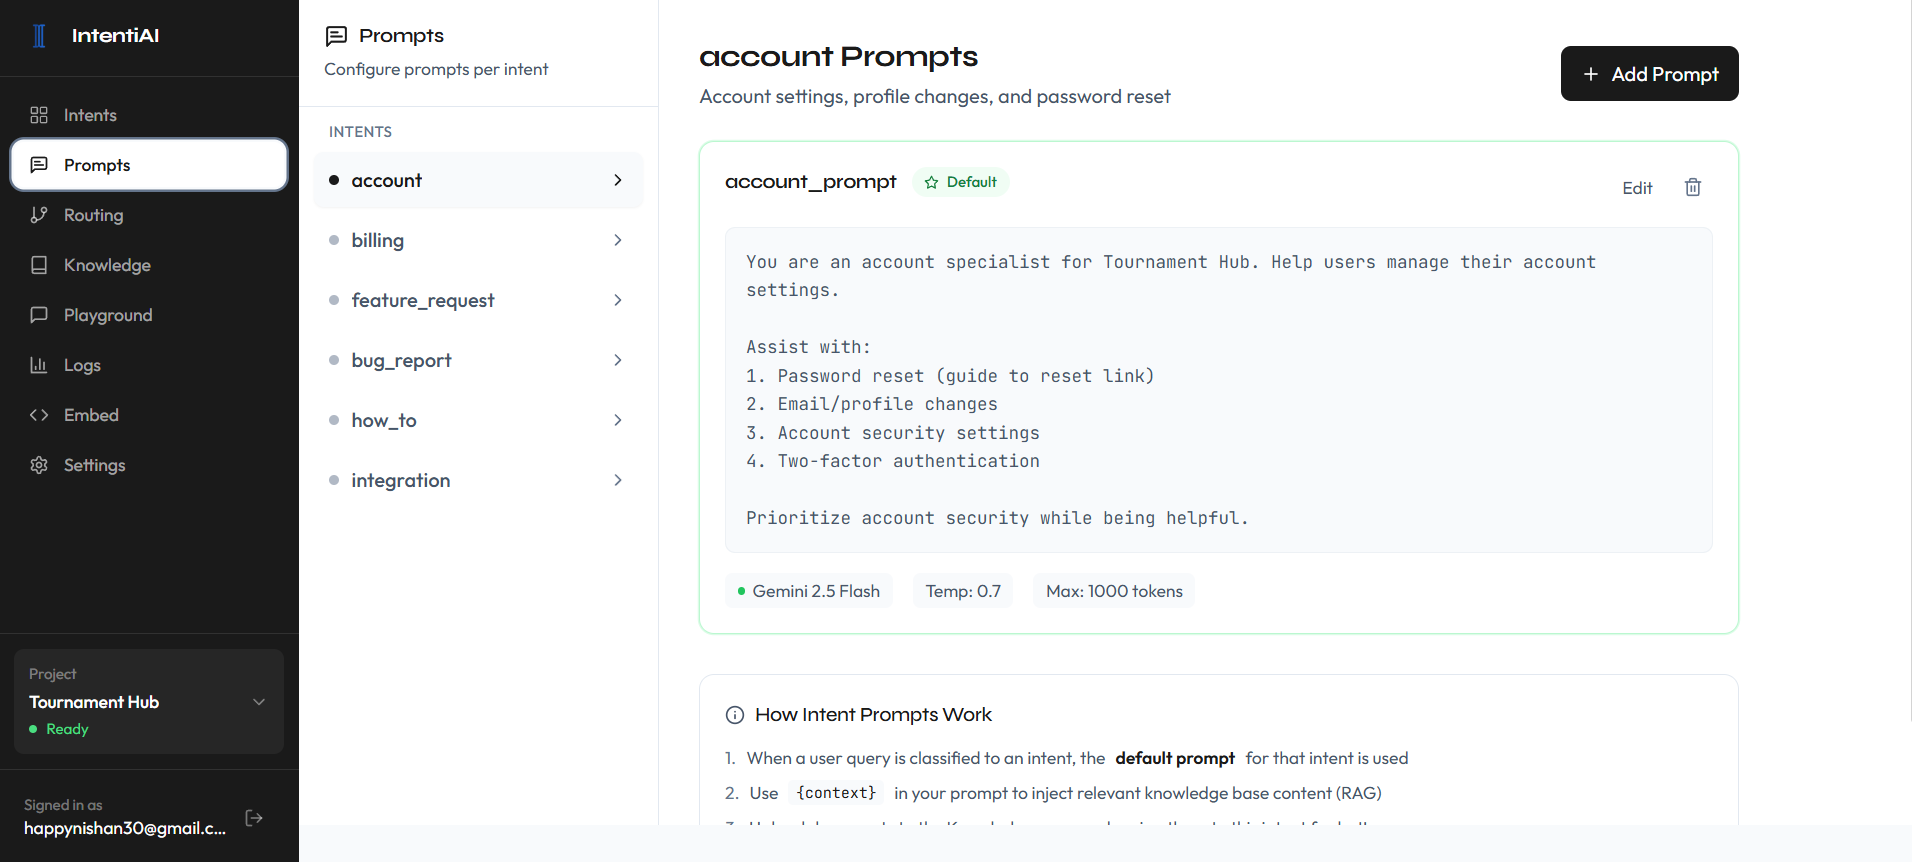The width and height of the screenshot is (1912, 862).
Task: Go to the Prompts sidebar item
Action: click(97, 165)
